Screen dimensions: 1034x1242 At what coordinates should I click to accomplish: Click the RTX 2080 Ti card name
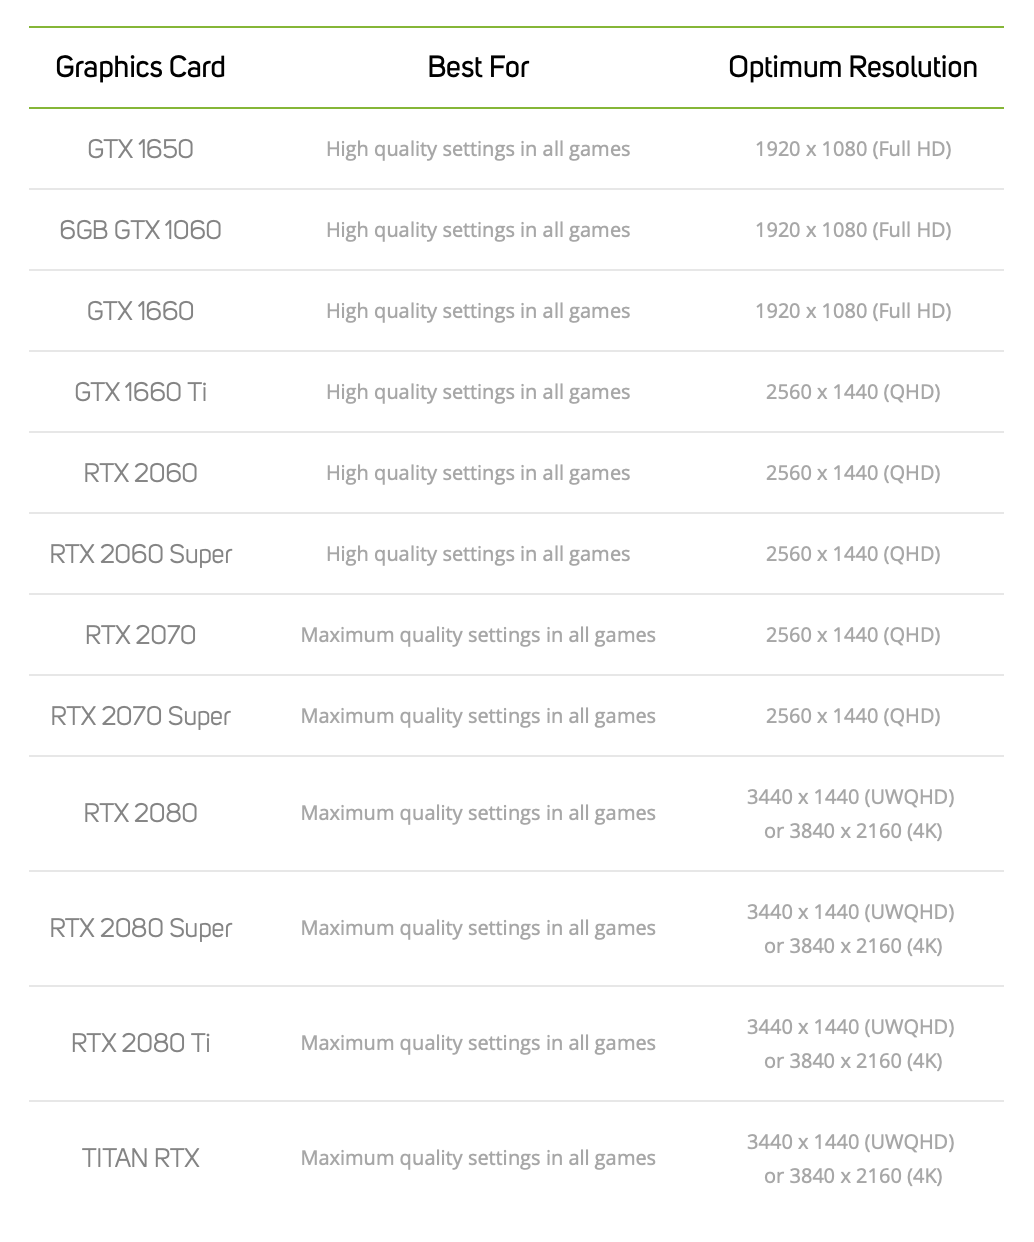[x=140, y=1043]
